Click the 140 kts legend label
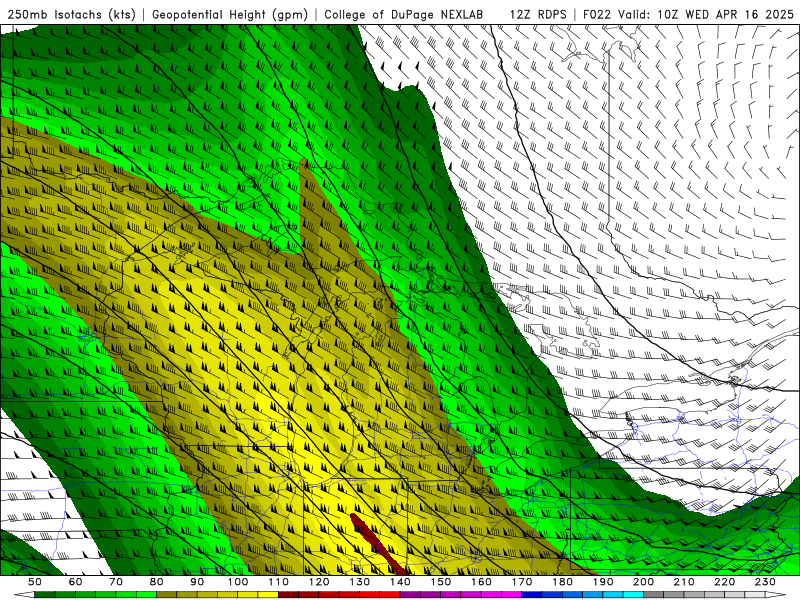Image resolution: width=800 pixels, height=600 pixels. click(x=400, y=582)
